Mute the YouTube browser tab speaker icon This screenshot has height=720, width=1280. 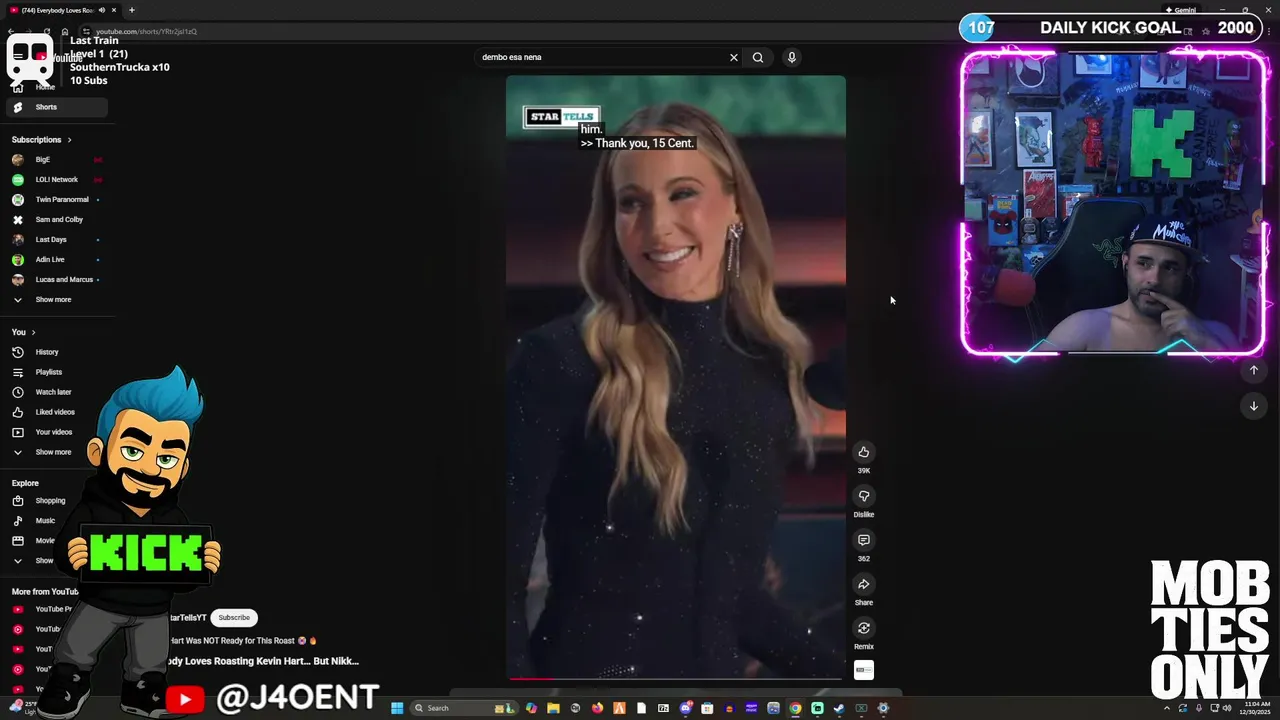point(101,10)
